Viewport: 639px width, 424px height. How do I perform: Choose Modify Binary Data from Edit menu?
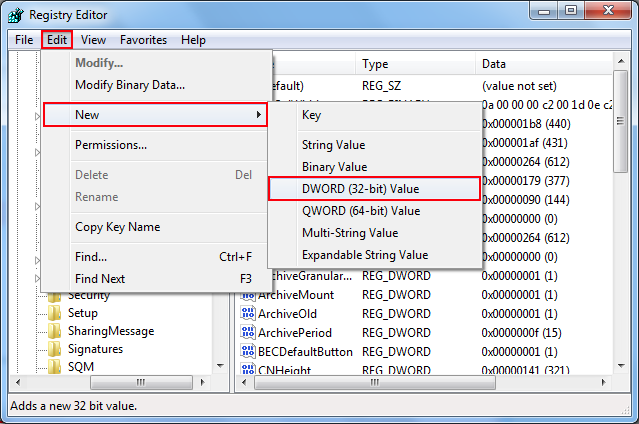[156, 85]
